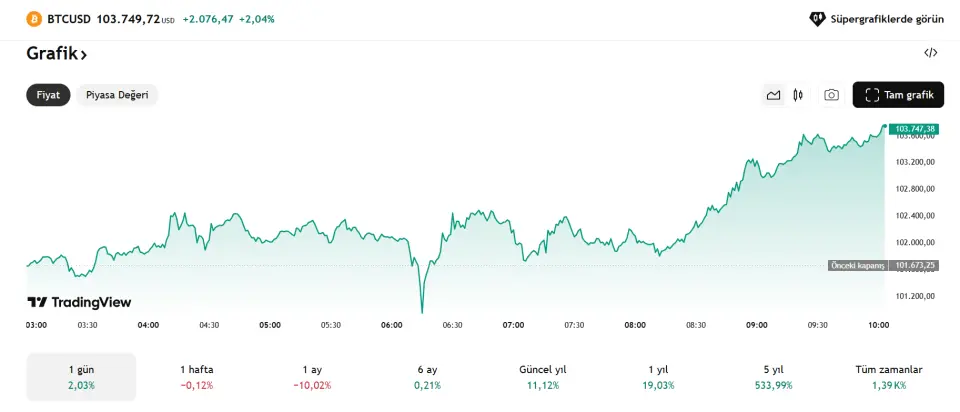This screenshot has height=412, width=960.
Task: Open the embed code icon
Action: [x=930, y=53]
